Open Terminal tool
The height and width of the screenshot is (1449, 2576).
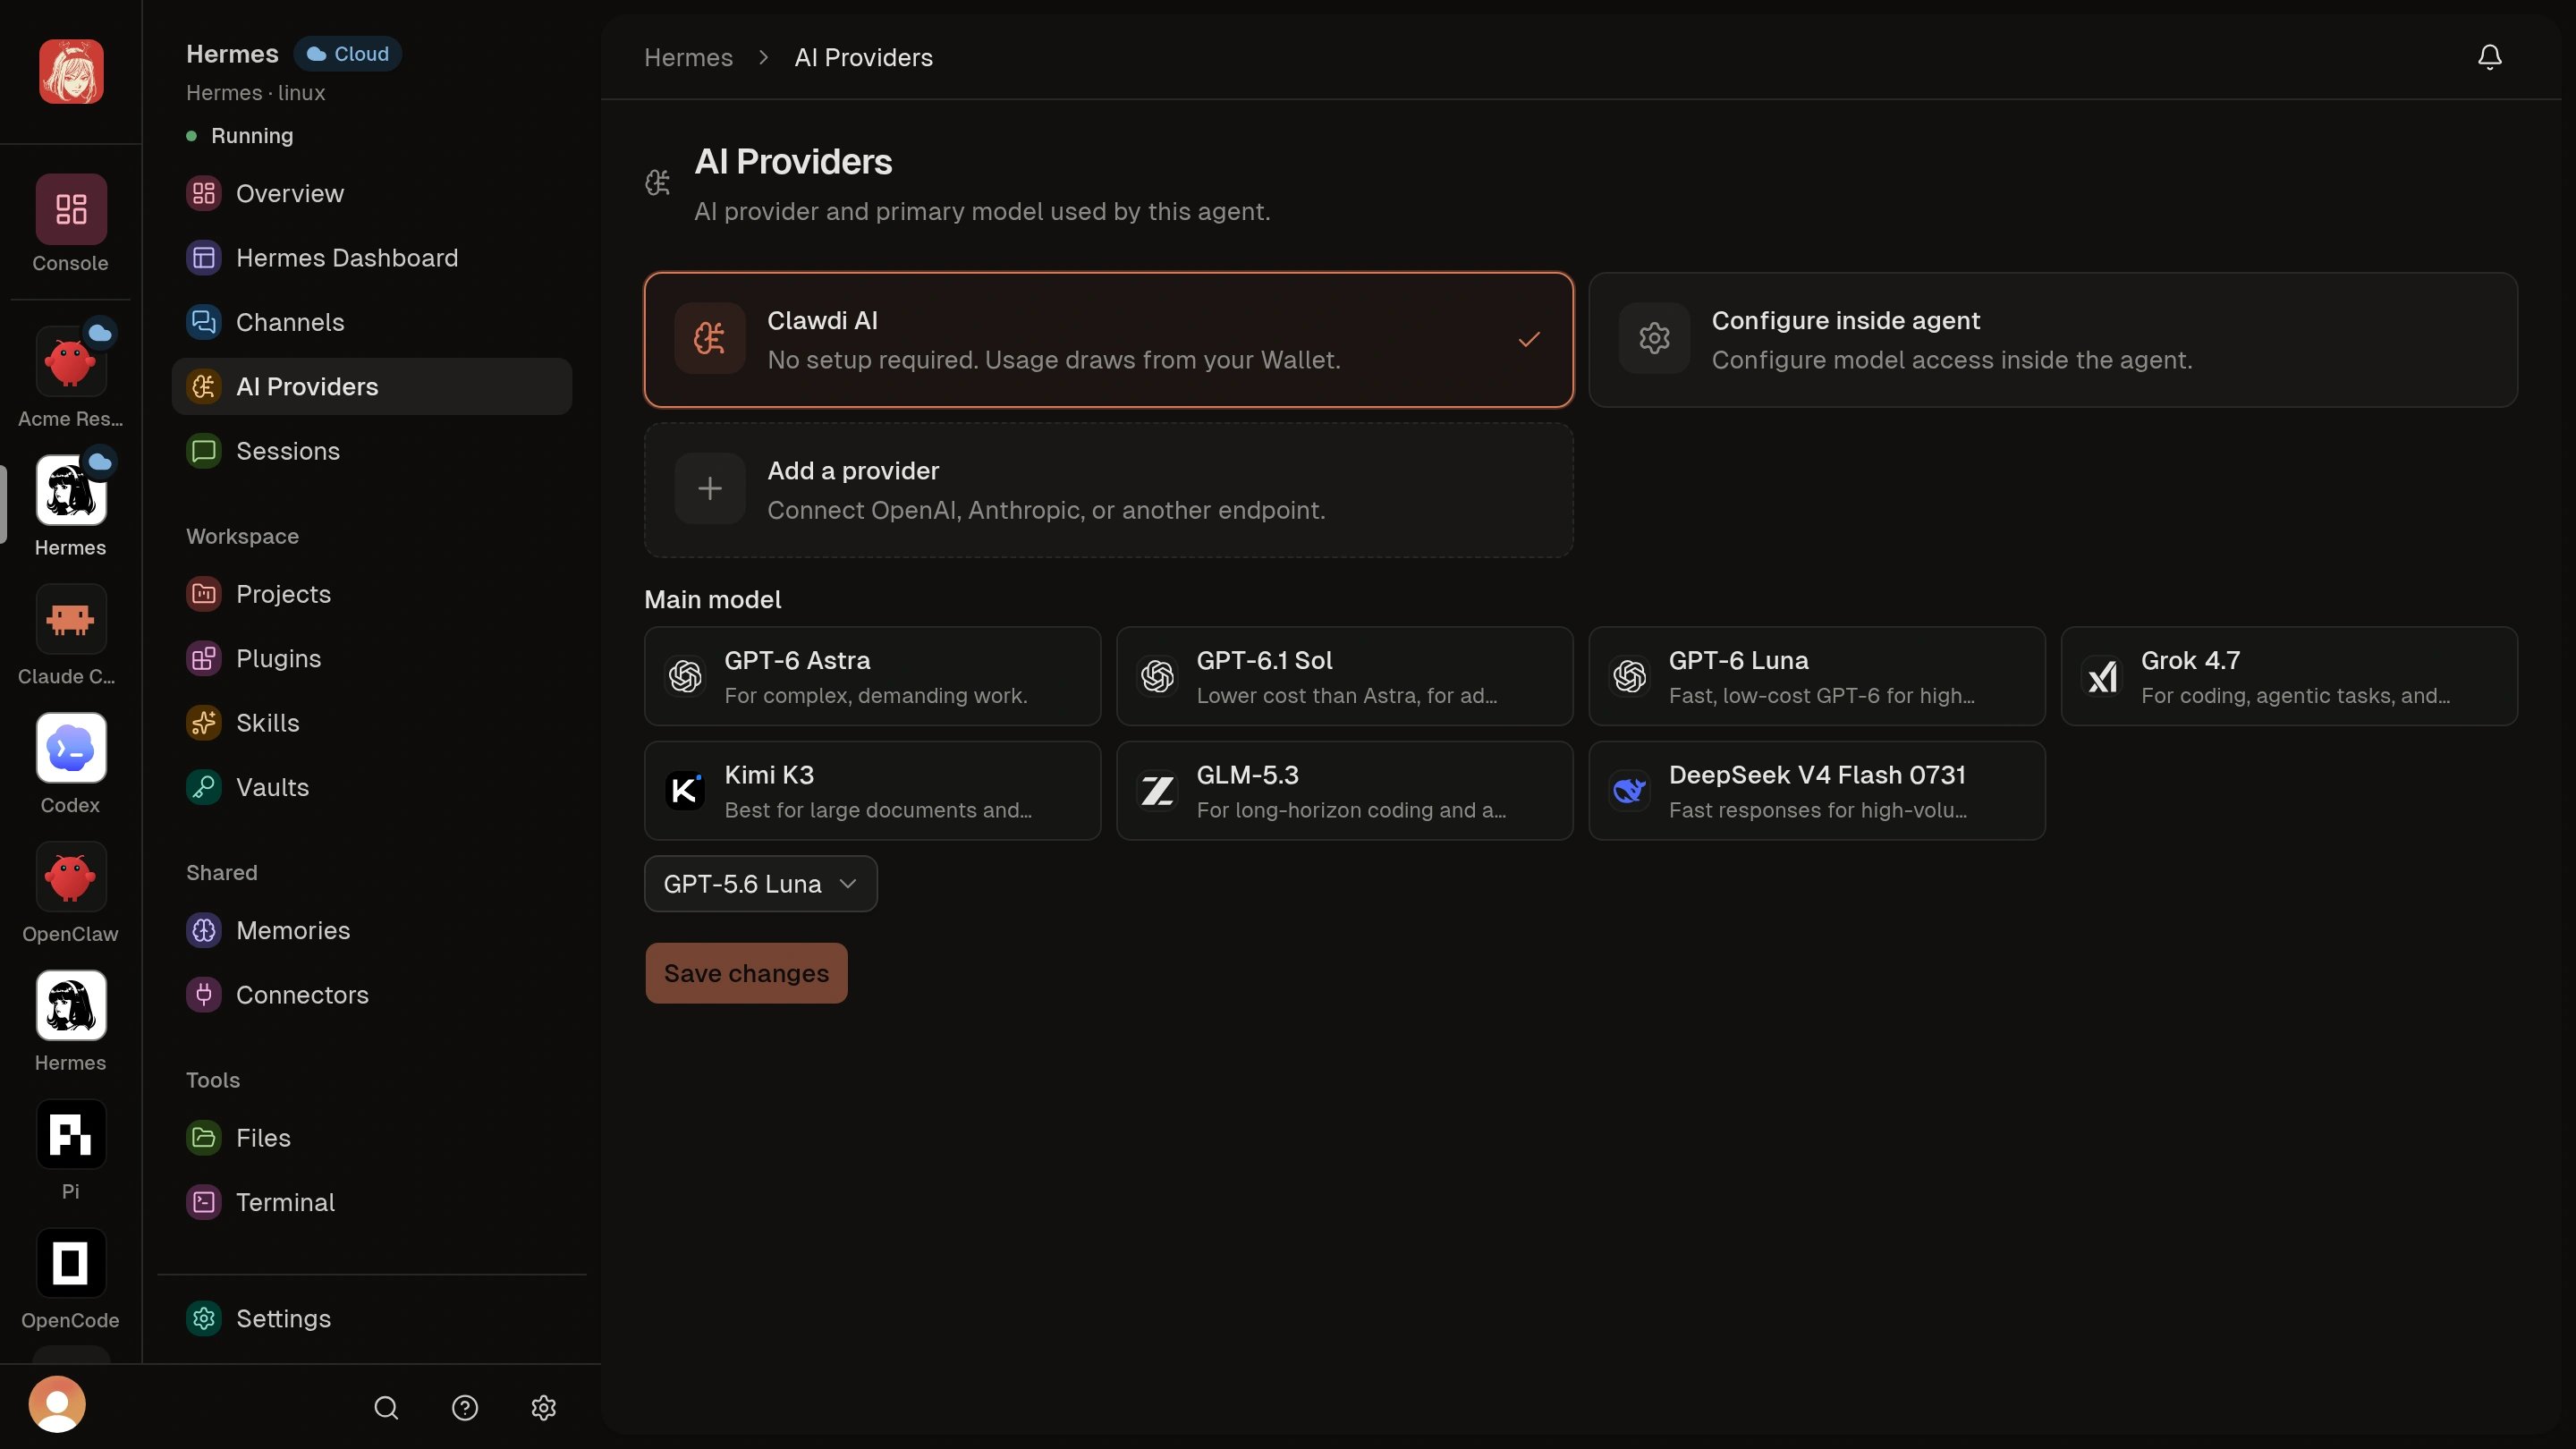click(x=371, y=1202)
